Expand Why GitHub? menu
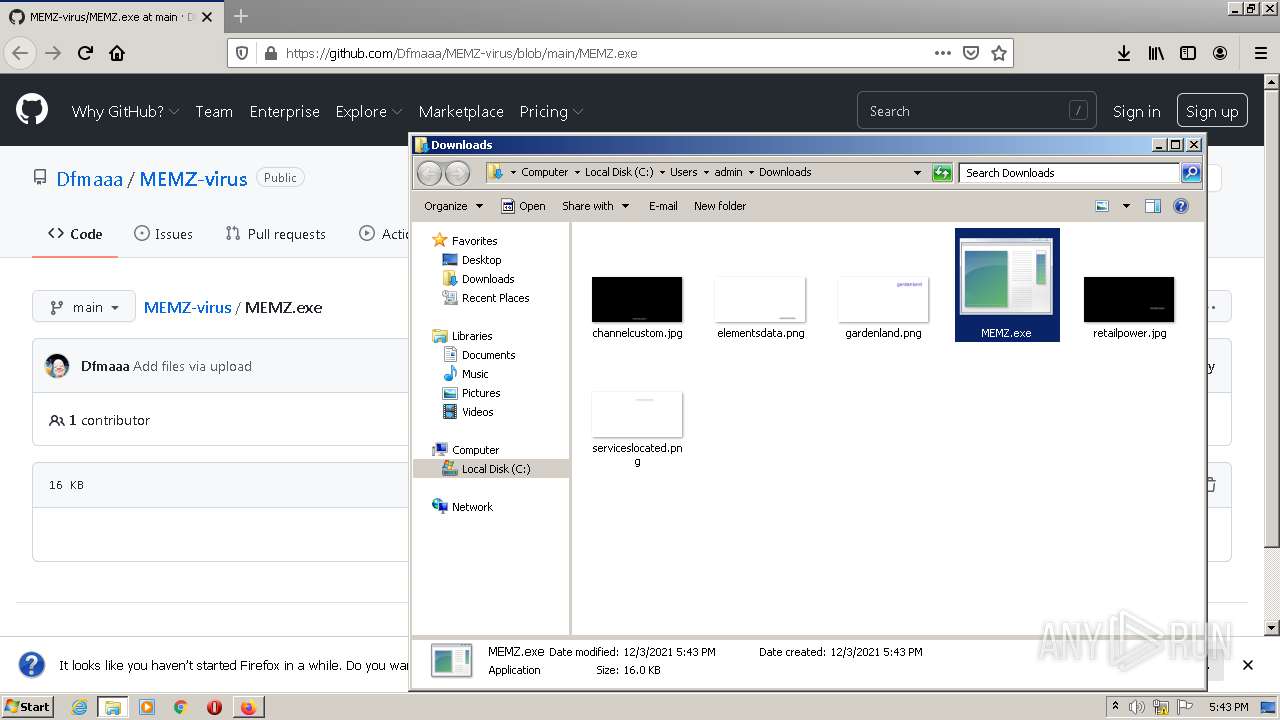Viewport: 1280px width, 720px height. pos(125,111)
